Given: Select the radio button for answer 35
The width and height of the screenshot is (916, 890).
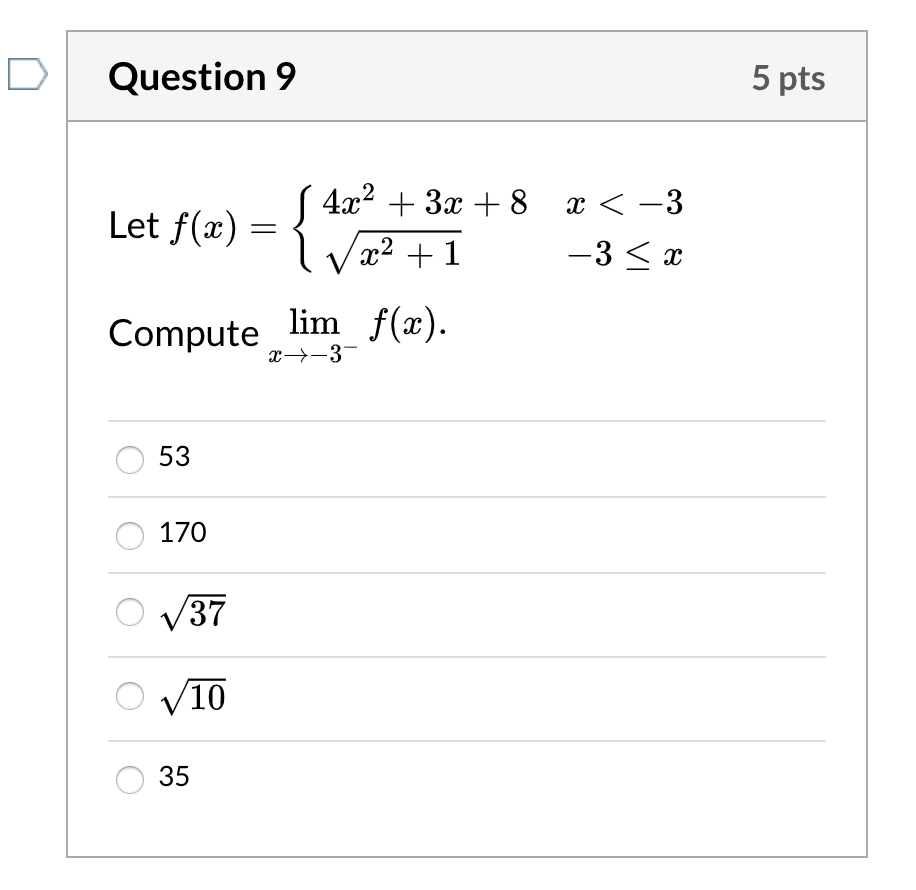Looking at the screenshot, I should click(x=128, y=778).
